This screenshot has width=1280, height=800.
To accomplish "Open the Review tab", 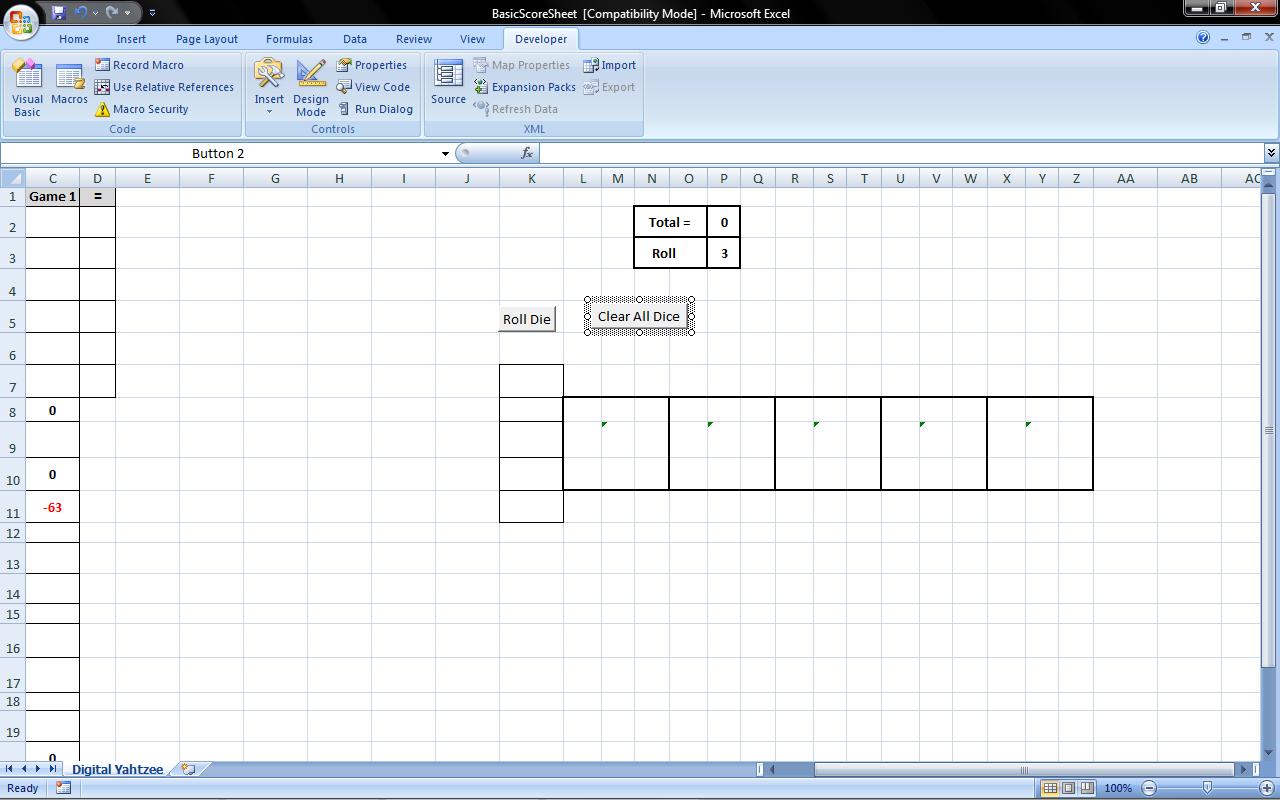I will [x=413, y=39].
